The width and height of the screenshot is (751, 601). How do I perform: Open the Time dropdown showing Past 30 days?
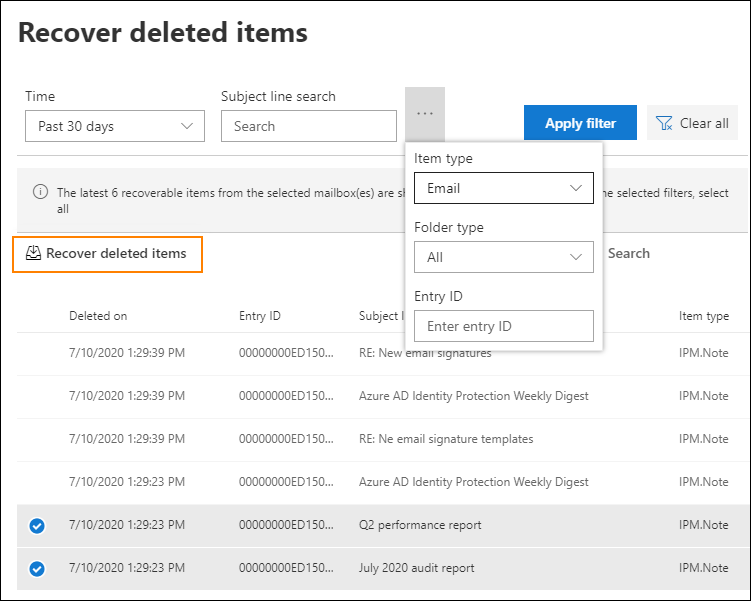[115, 126]
